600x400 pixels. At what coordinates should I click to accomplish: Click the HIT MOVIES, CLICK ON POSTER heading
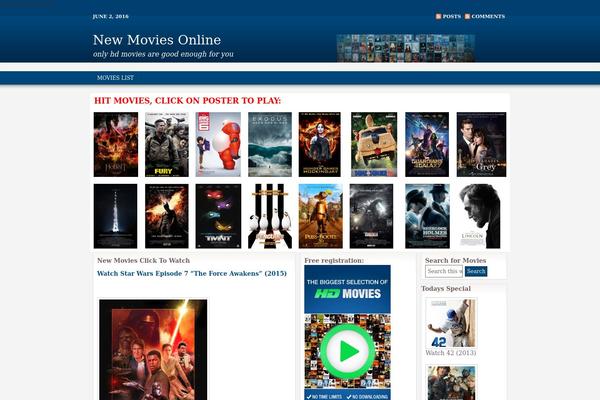pos(188,101)
